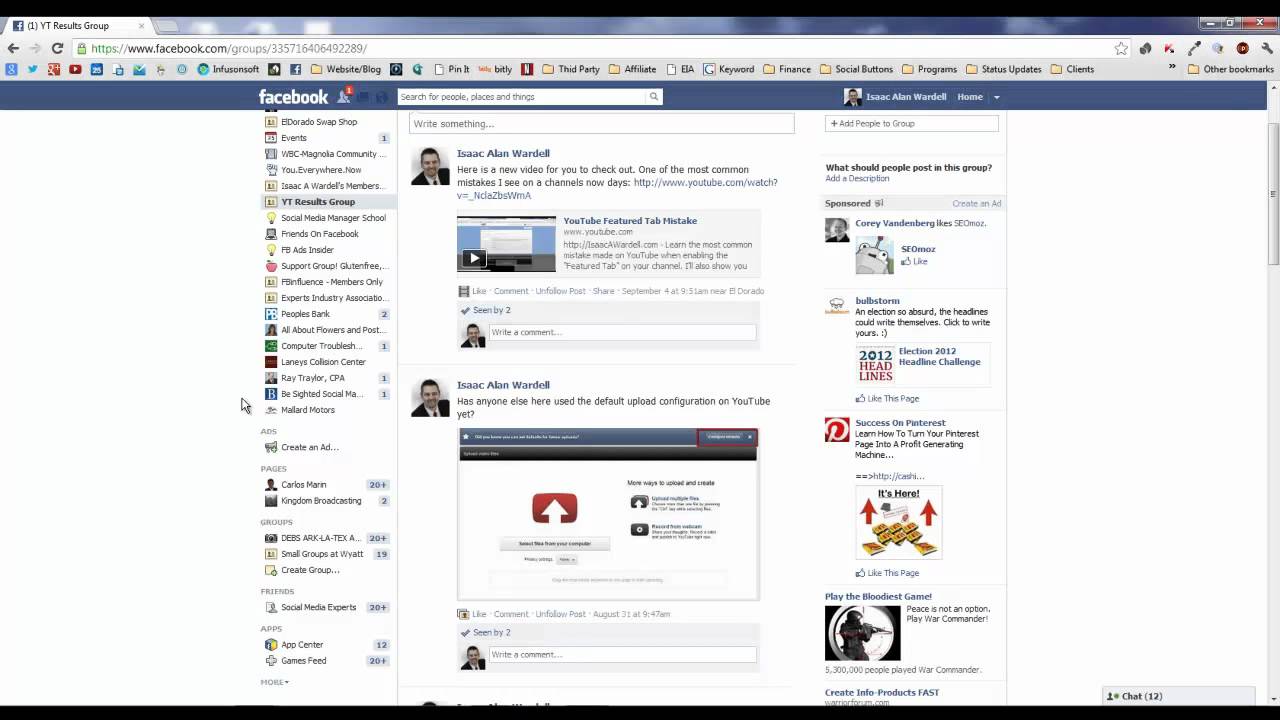
Task: Click the upload configuration screenshot image
Action: pyautogui.click(x=608, y=514)
